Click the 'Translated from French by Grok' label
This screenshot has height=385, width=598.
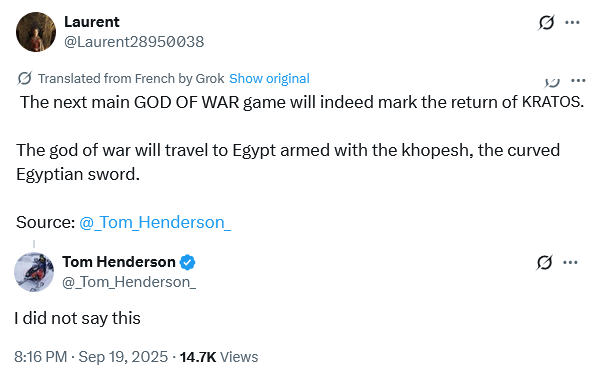pyautogui.click(x=131, y=78)
